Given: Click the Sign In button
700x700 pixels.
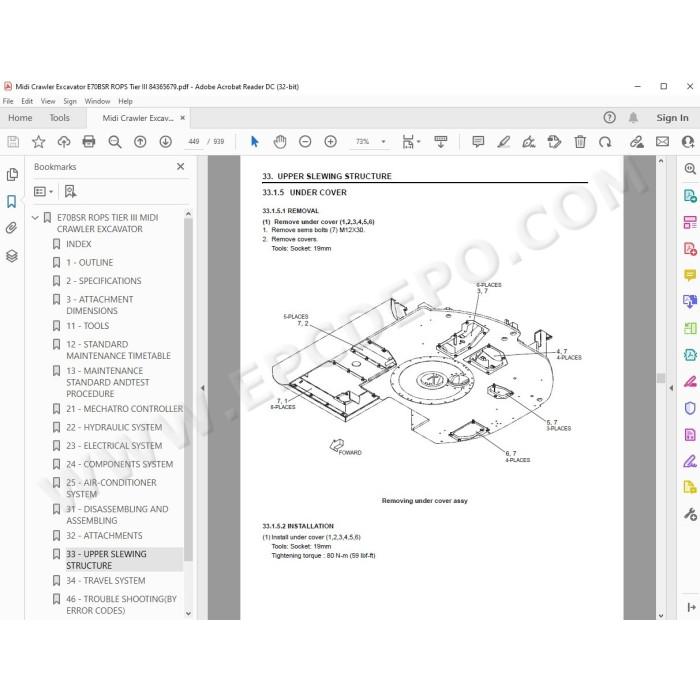Looking at the screenshot, I should pyautogui.click(x=672, y=118).
